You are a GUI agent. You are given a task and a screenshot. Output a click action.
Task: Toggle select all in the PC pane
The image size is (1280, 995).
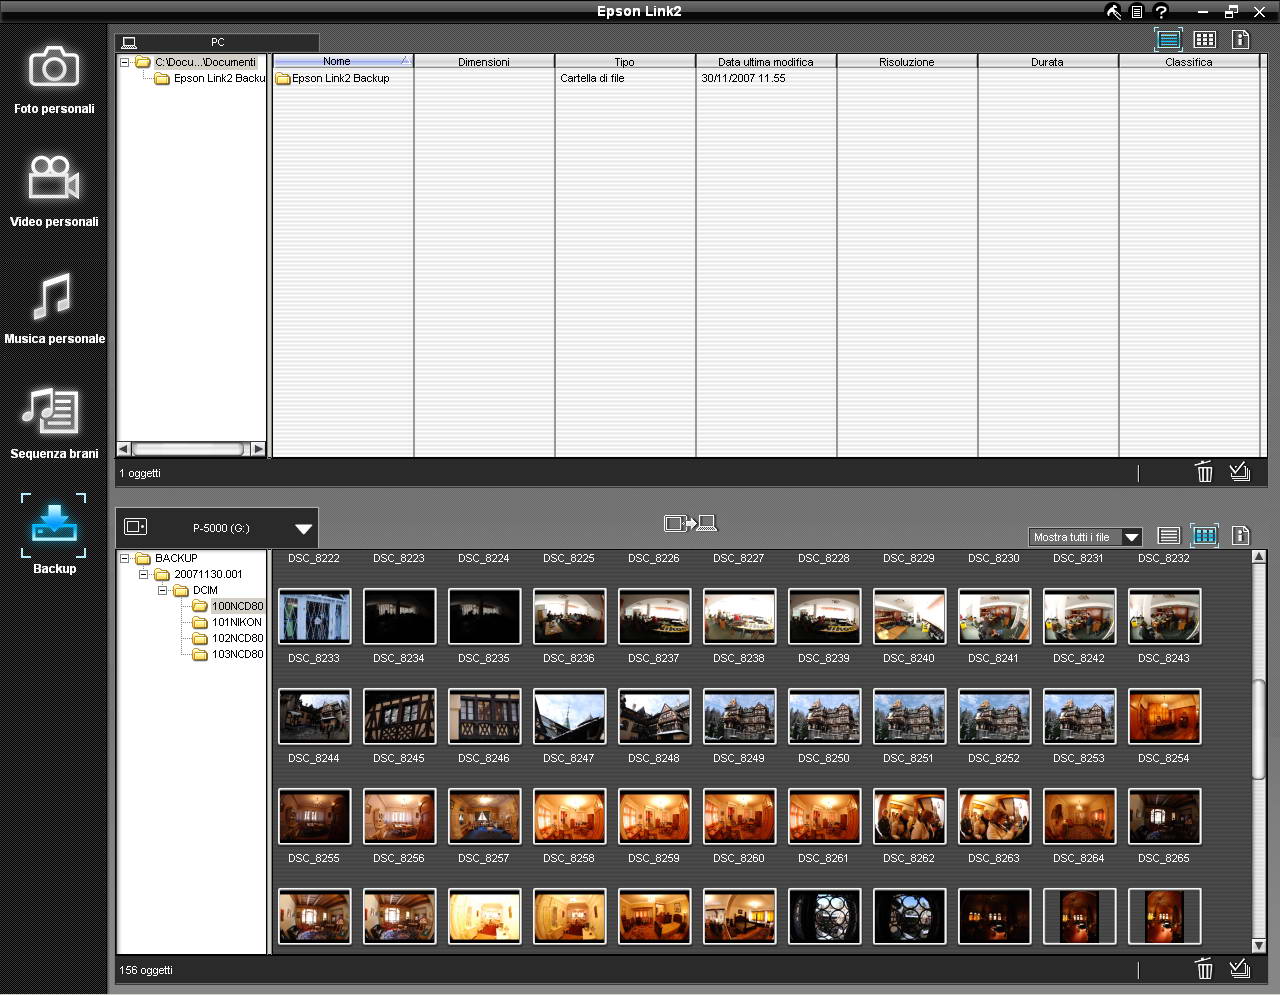tap(1240, 472)
